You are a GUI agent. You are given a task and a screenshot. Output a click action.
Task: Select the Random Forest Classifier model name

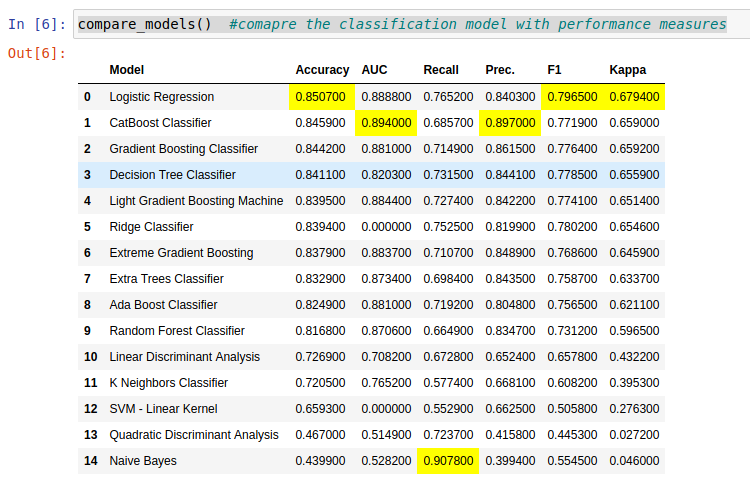coord(176,331)
